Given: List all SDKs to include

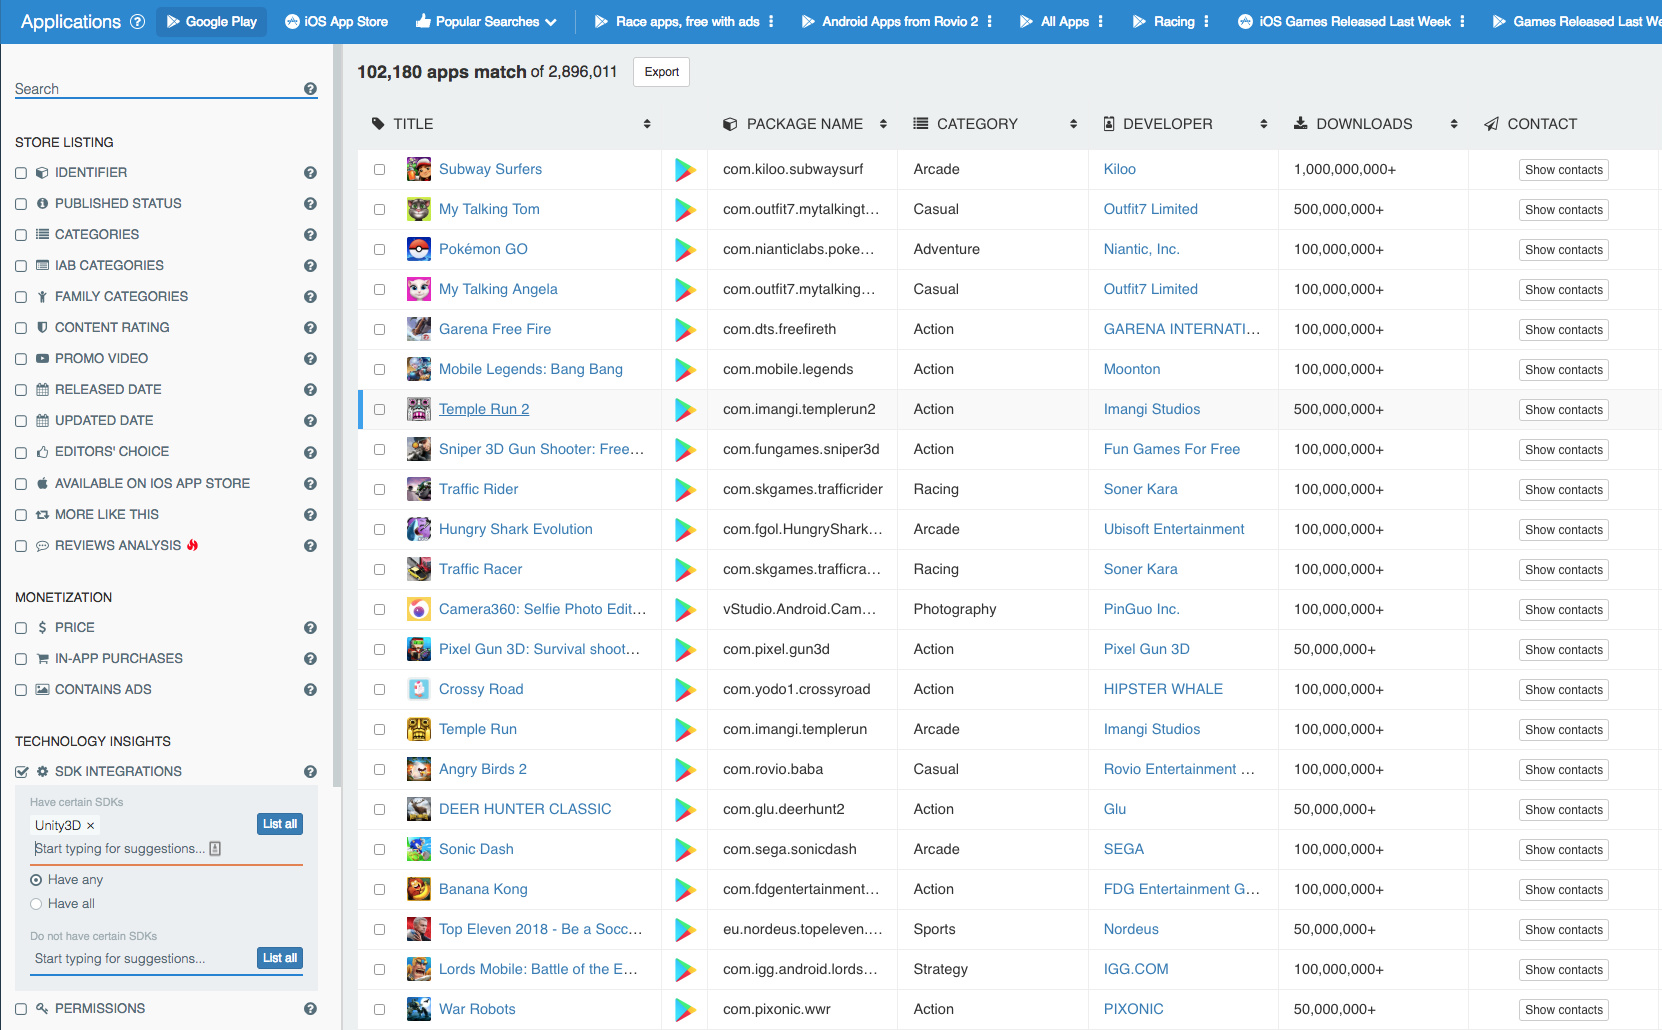Looking at the screenshot, I should tap(280, 824).
